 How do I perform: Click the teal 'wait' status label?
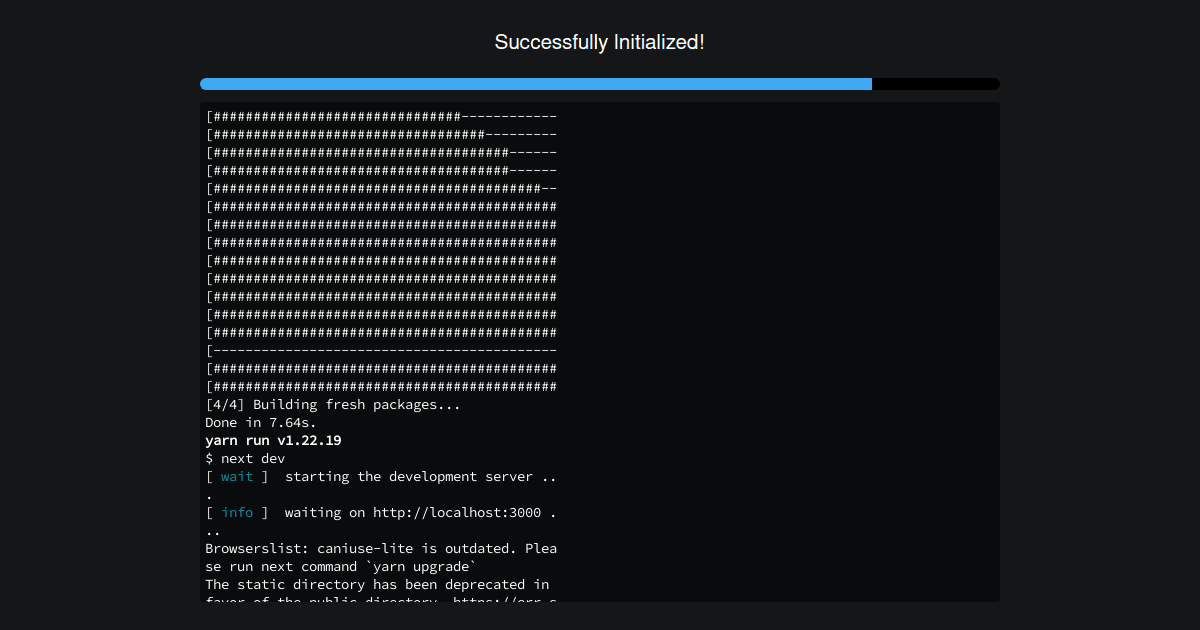[x=237, y=476]
